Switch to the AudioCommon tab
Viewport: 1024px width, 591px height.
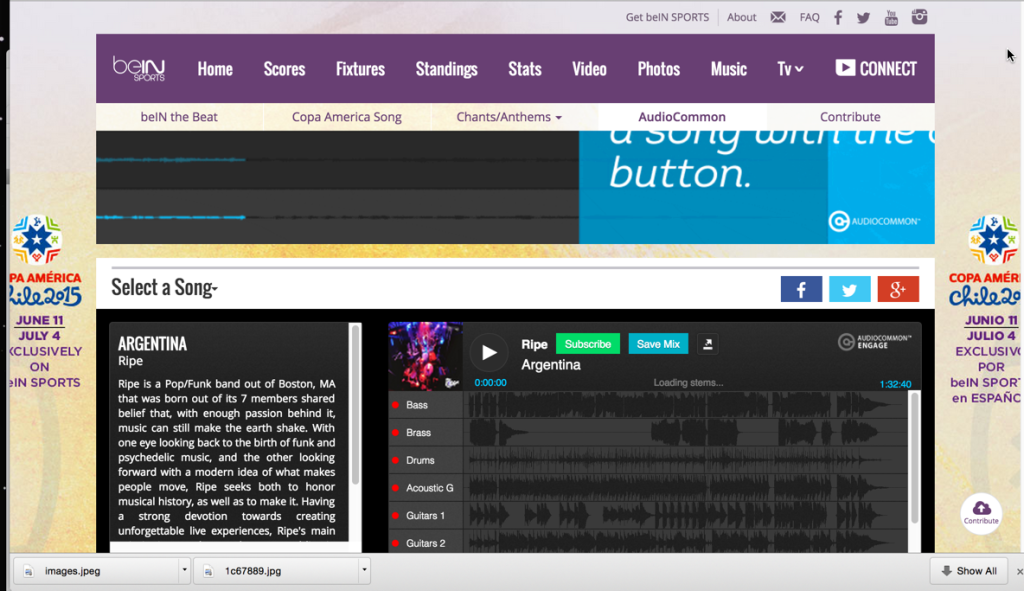pyautogui.click(x=682, y=117)
